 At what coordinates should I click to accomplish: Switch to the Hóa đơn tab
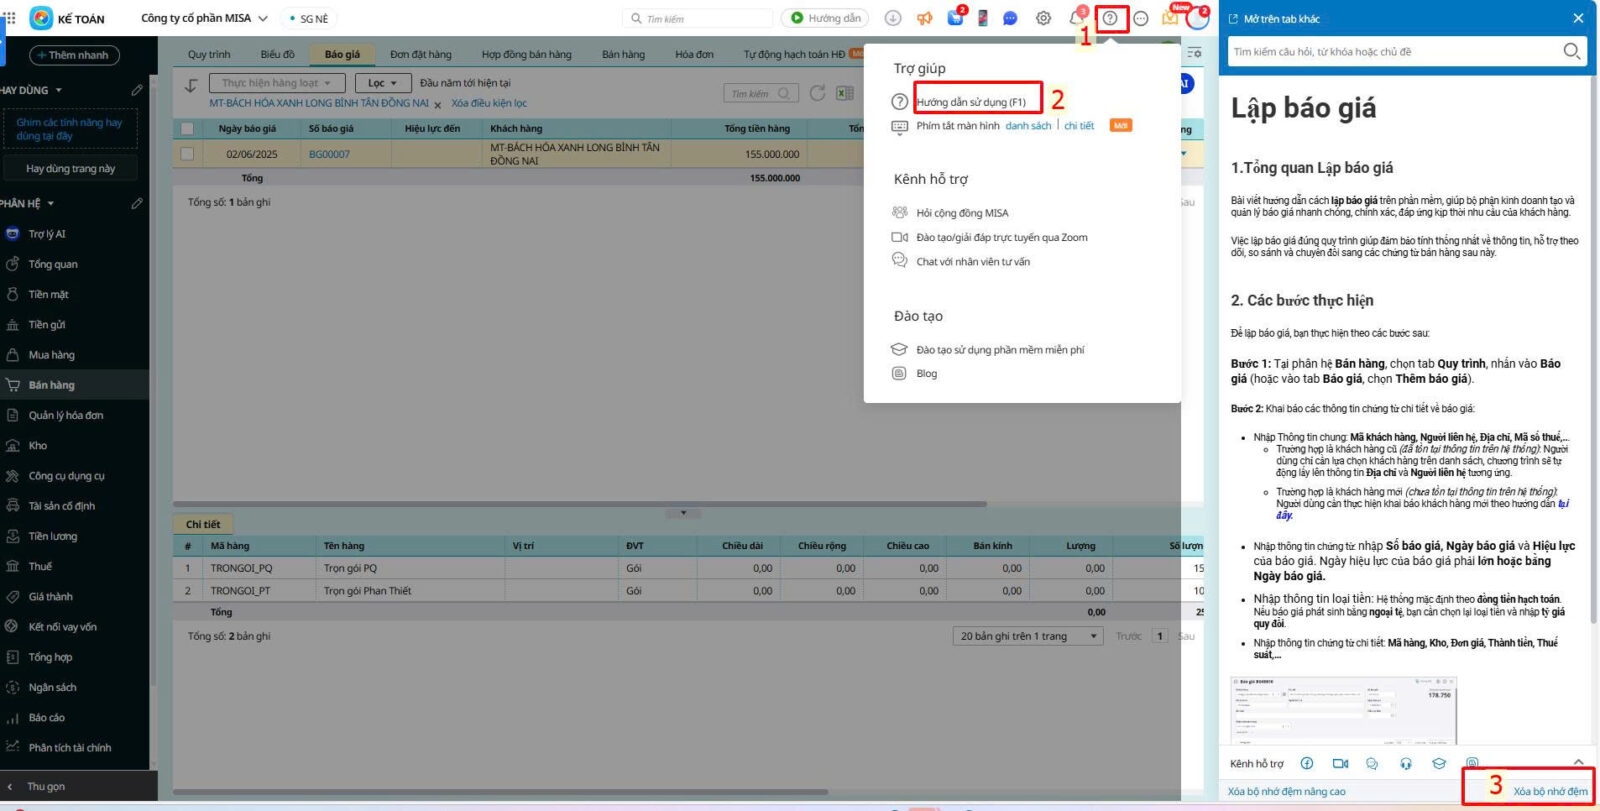[694, 54]
